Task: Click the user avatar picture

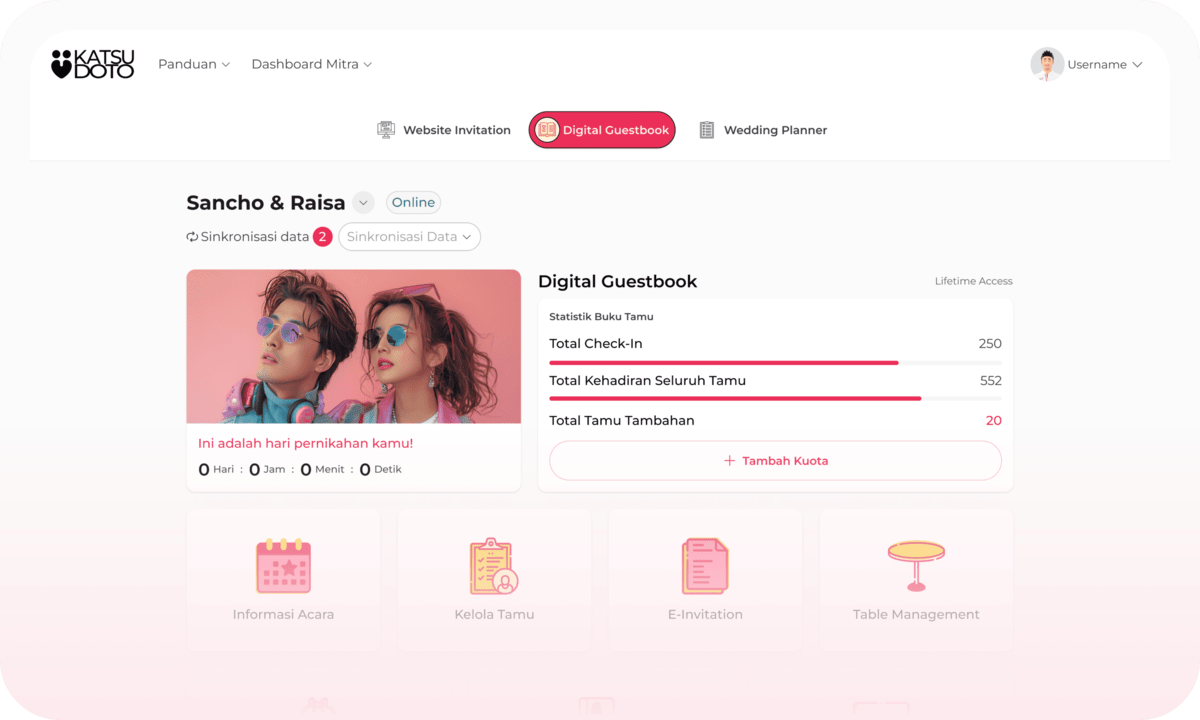Action: tap(1046, 64)
